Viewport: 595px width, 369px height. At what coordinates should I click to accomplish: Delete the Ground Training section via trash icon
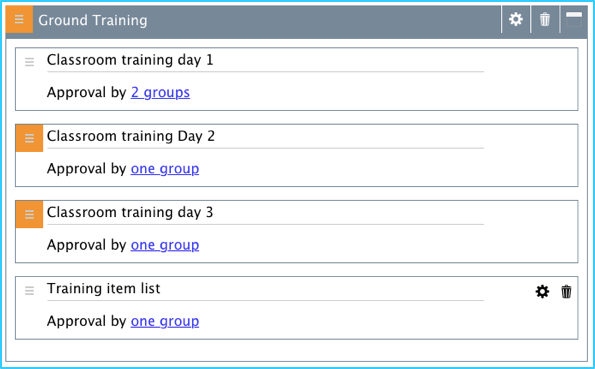(x=545, y=19)
